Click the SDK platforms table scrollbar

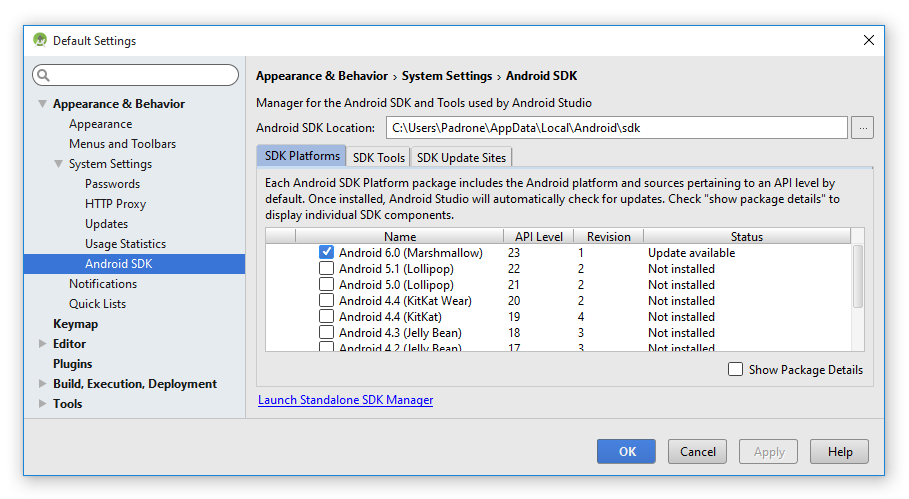click(857, 276)
